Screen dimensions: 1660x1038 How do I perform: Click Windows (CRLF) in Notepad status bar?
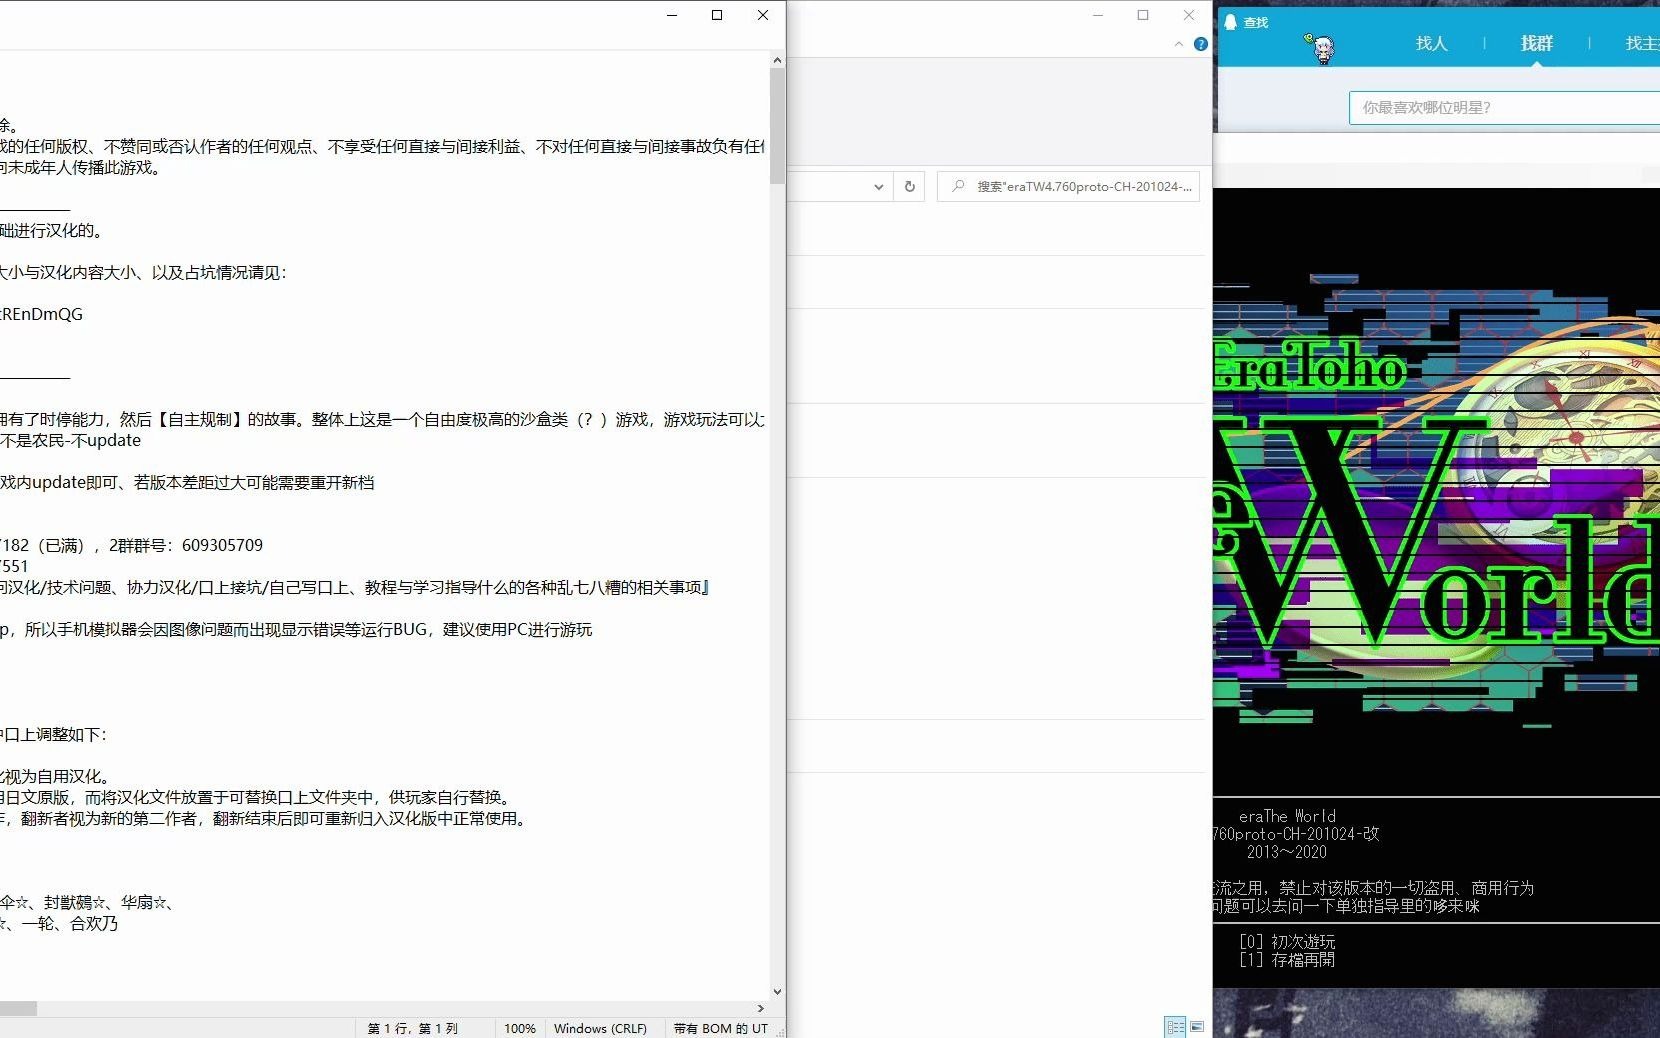point(600,1028)
